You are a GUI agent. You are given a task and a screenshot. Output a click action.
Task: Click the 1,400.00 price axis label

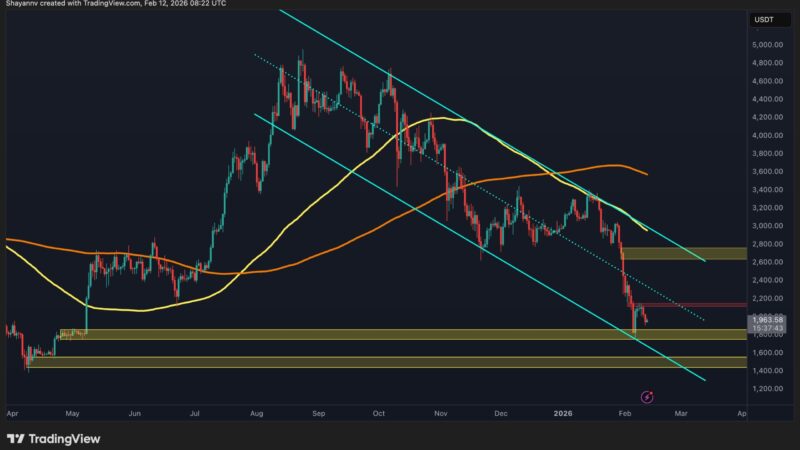point(767,370)
